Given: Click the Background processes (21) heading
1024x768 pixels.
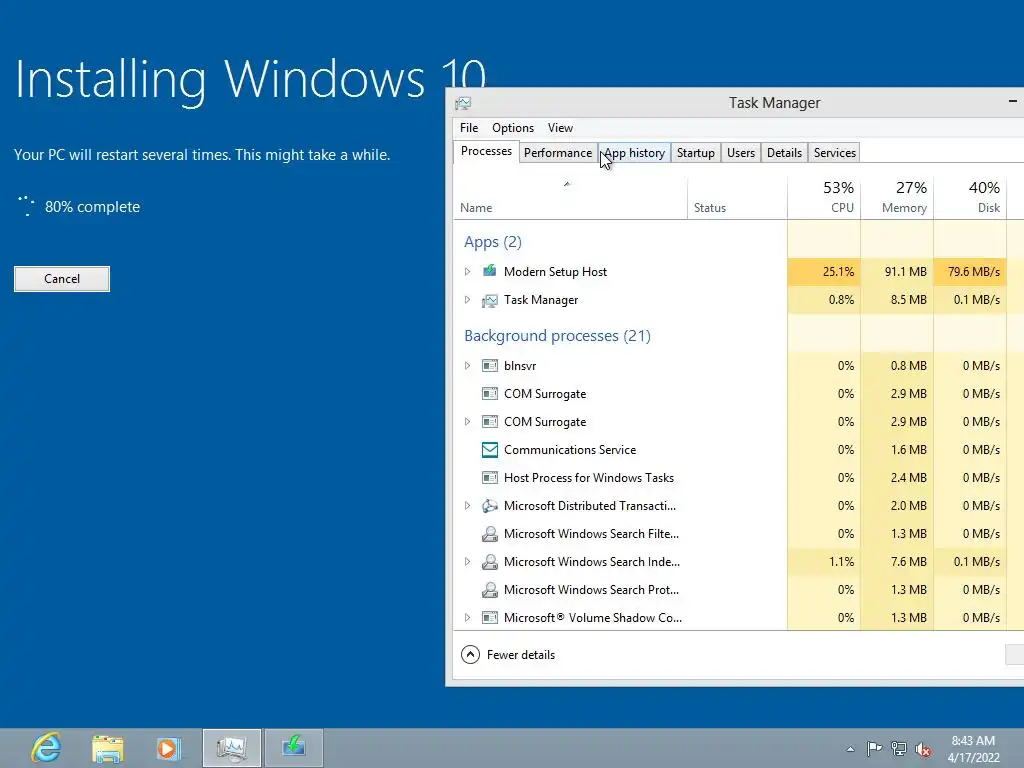Looking at the screenshot, I should (x=557, y=336).
